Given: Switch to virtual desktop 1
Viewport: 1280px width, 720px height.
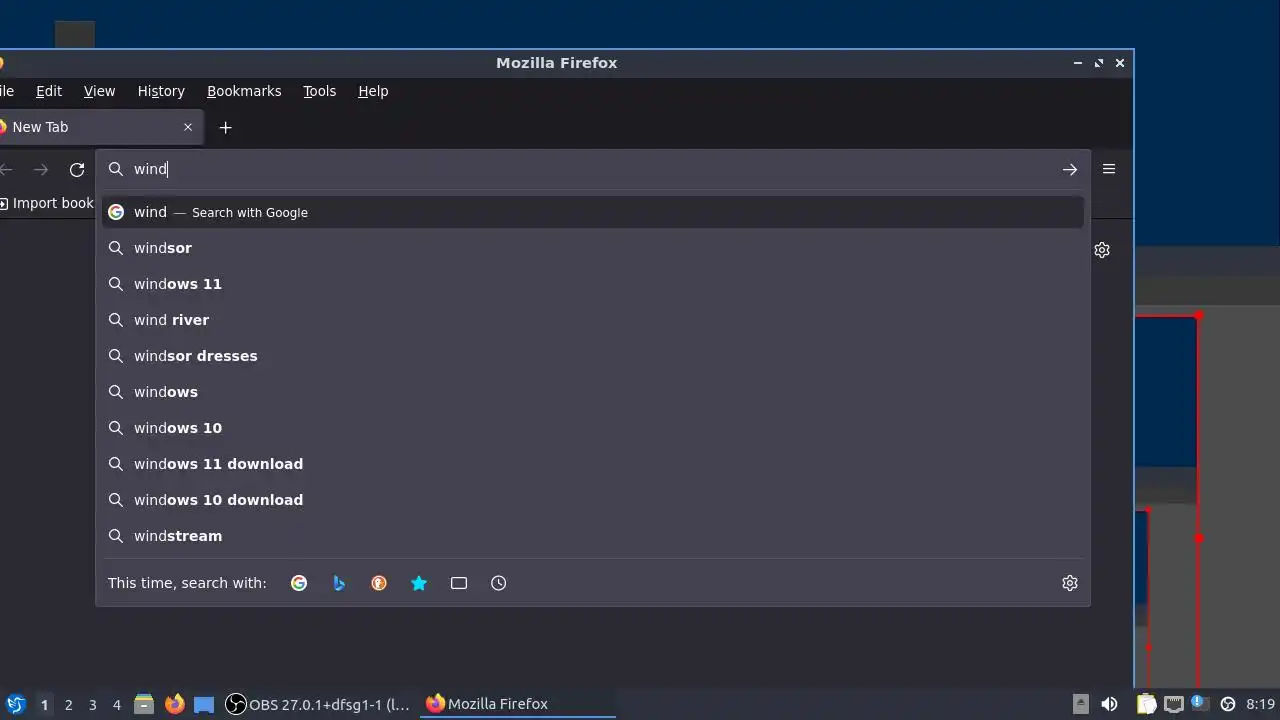Looking at the screenshot, I should click(44, 705).
